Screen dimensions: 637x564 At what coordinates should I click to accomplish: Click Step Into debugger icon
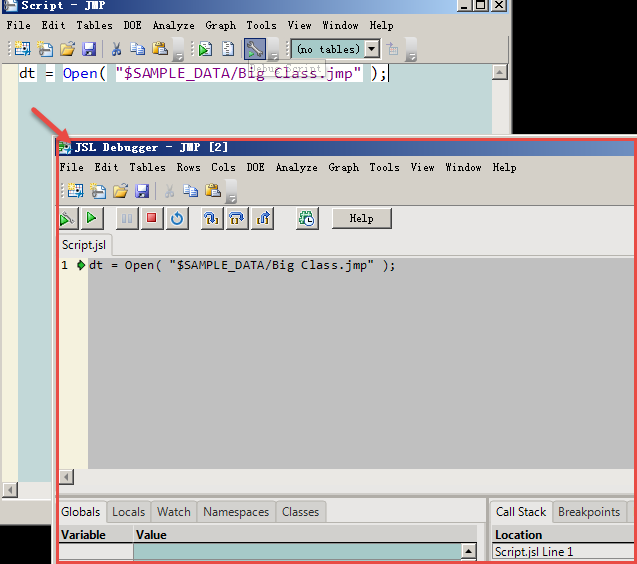(x=212, y=219)
